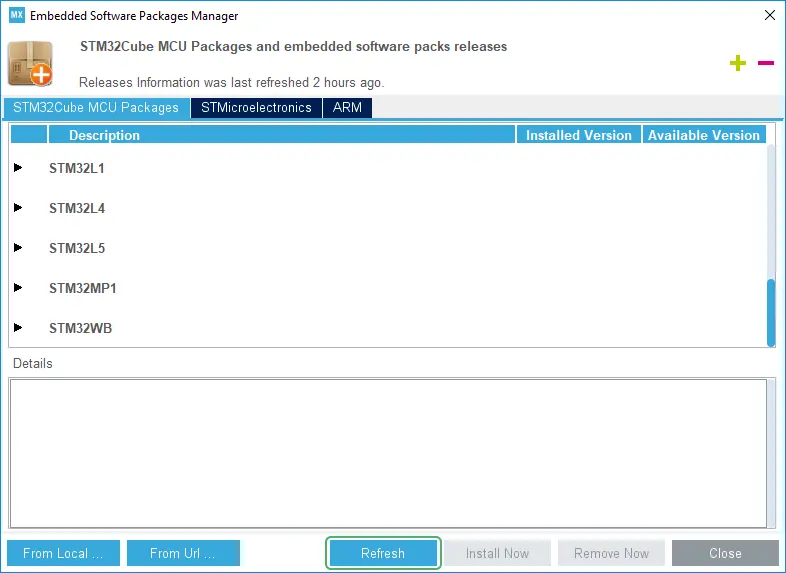Viewport: 786px width, 573px height.
Task: Click the MX application icon in title bar
Action: click(16, 16)
